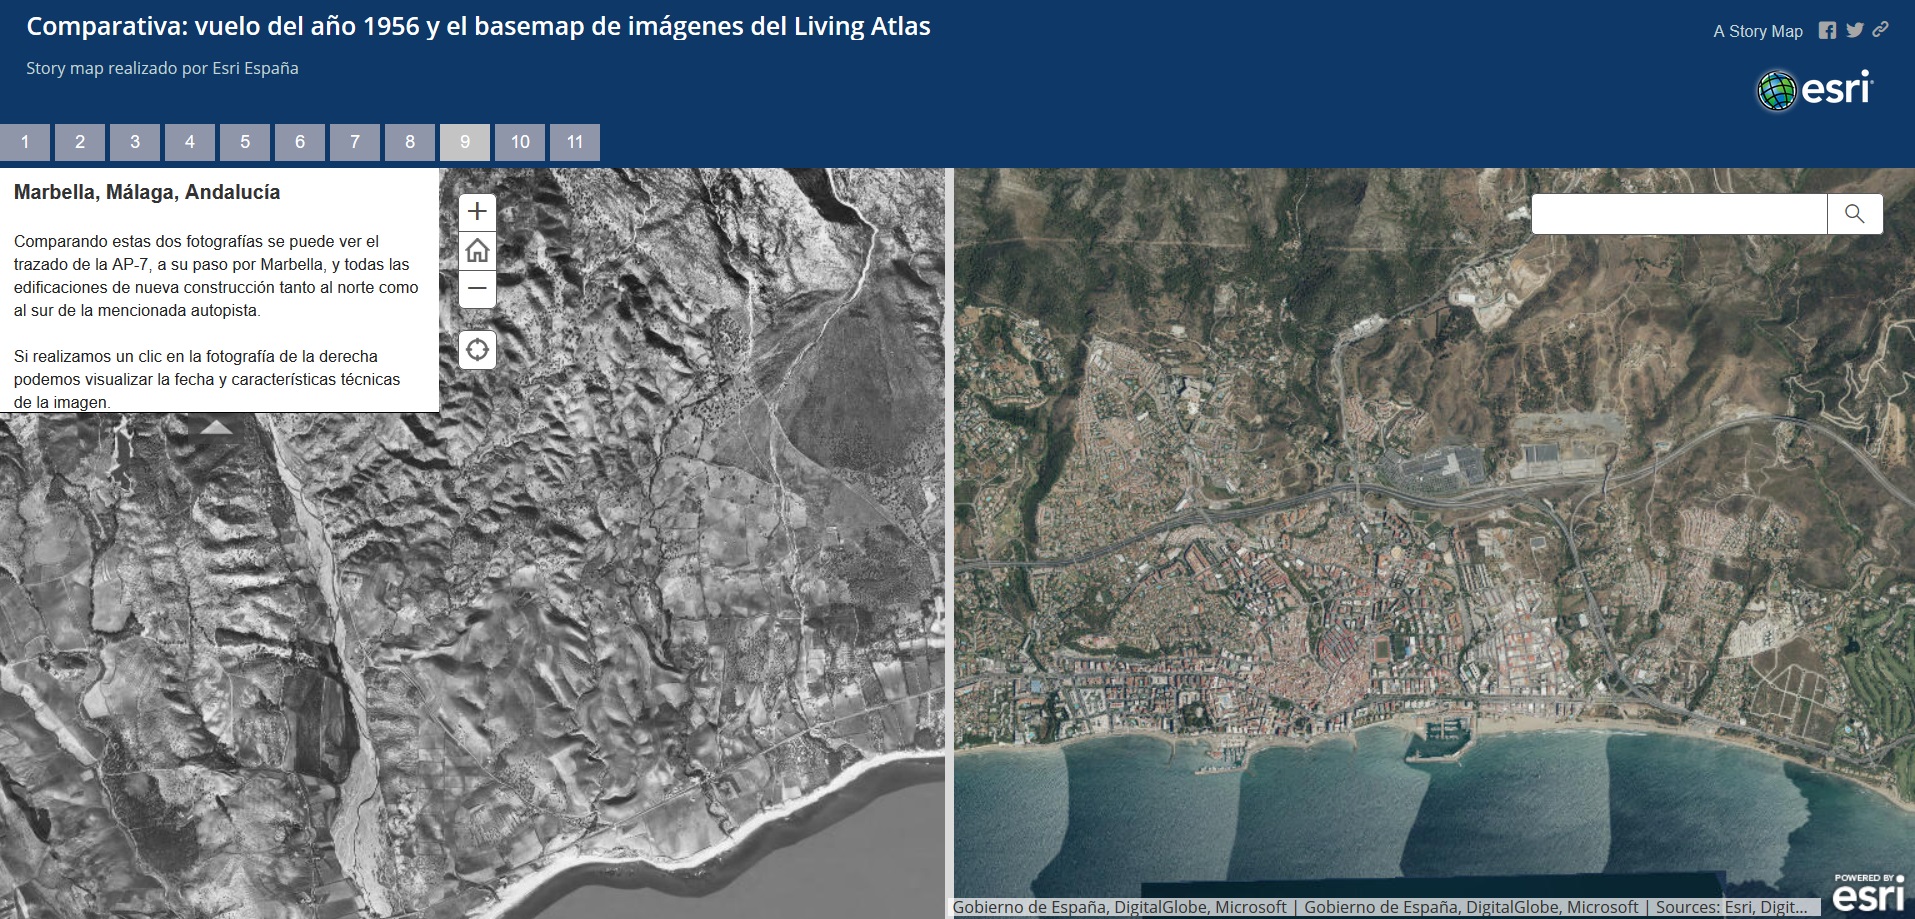Go to tab 7

click(x=355, y=142)
